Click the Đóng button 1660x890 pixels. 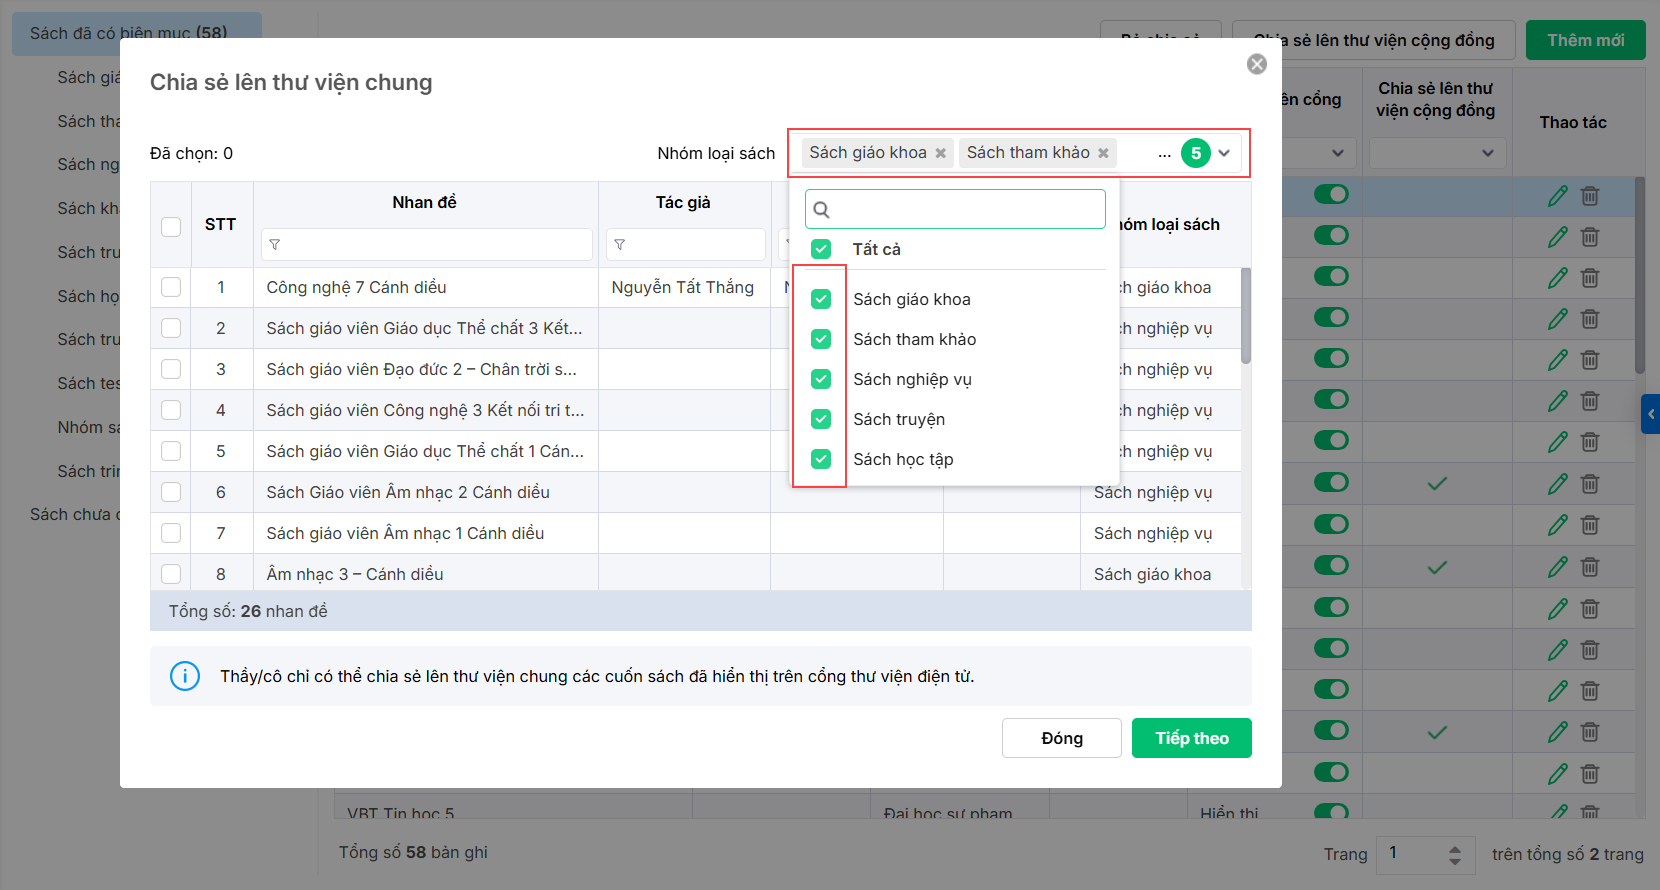click(x=1061, y=738)
